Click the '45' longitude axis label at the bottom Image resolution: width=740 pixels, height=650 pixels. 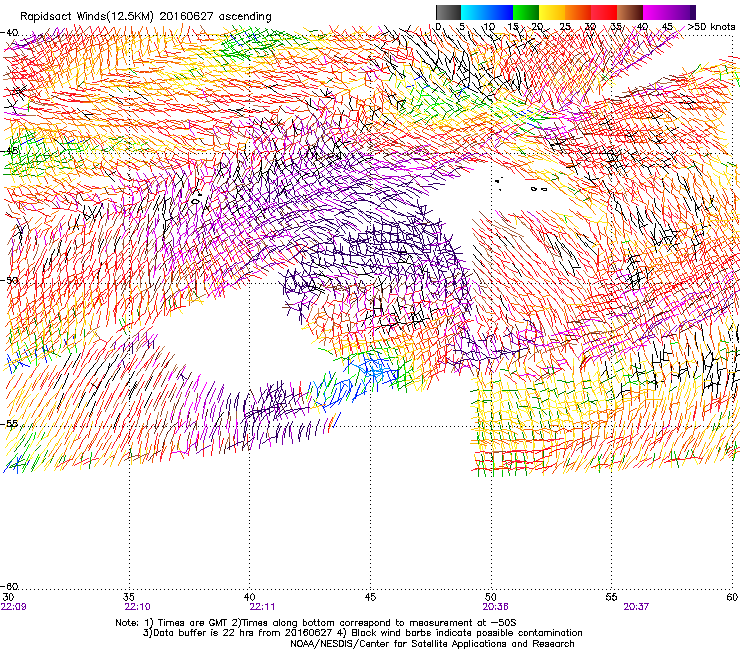[370, 597]
